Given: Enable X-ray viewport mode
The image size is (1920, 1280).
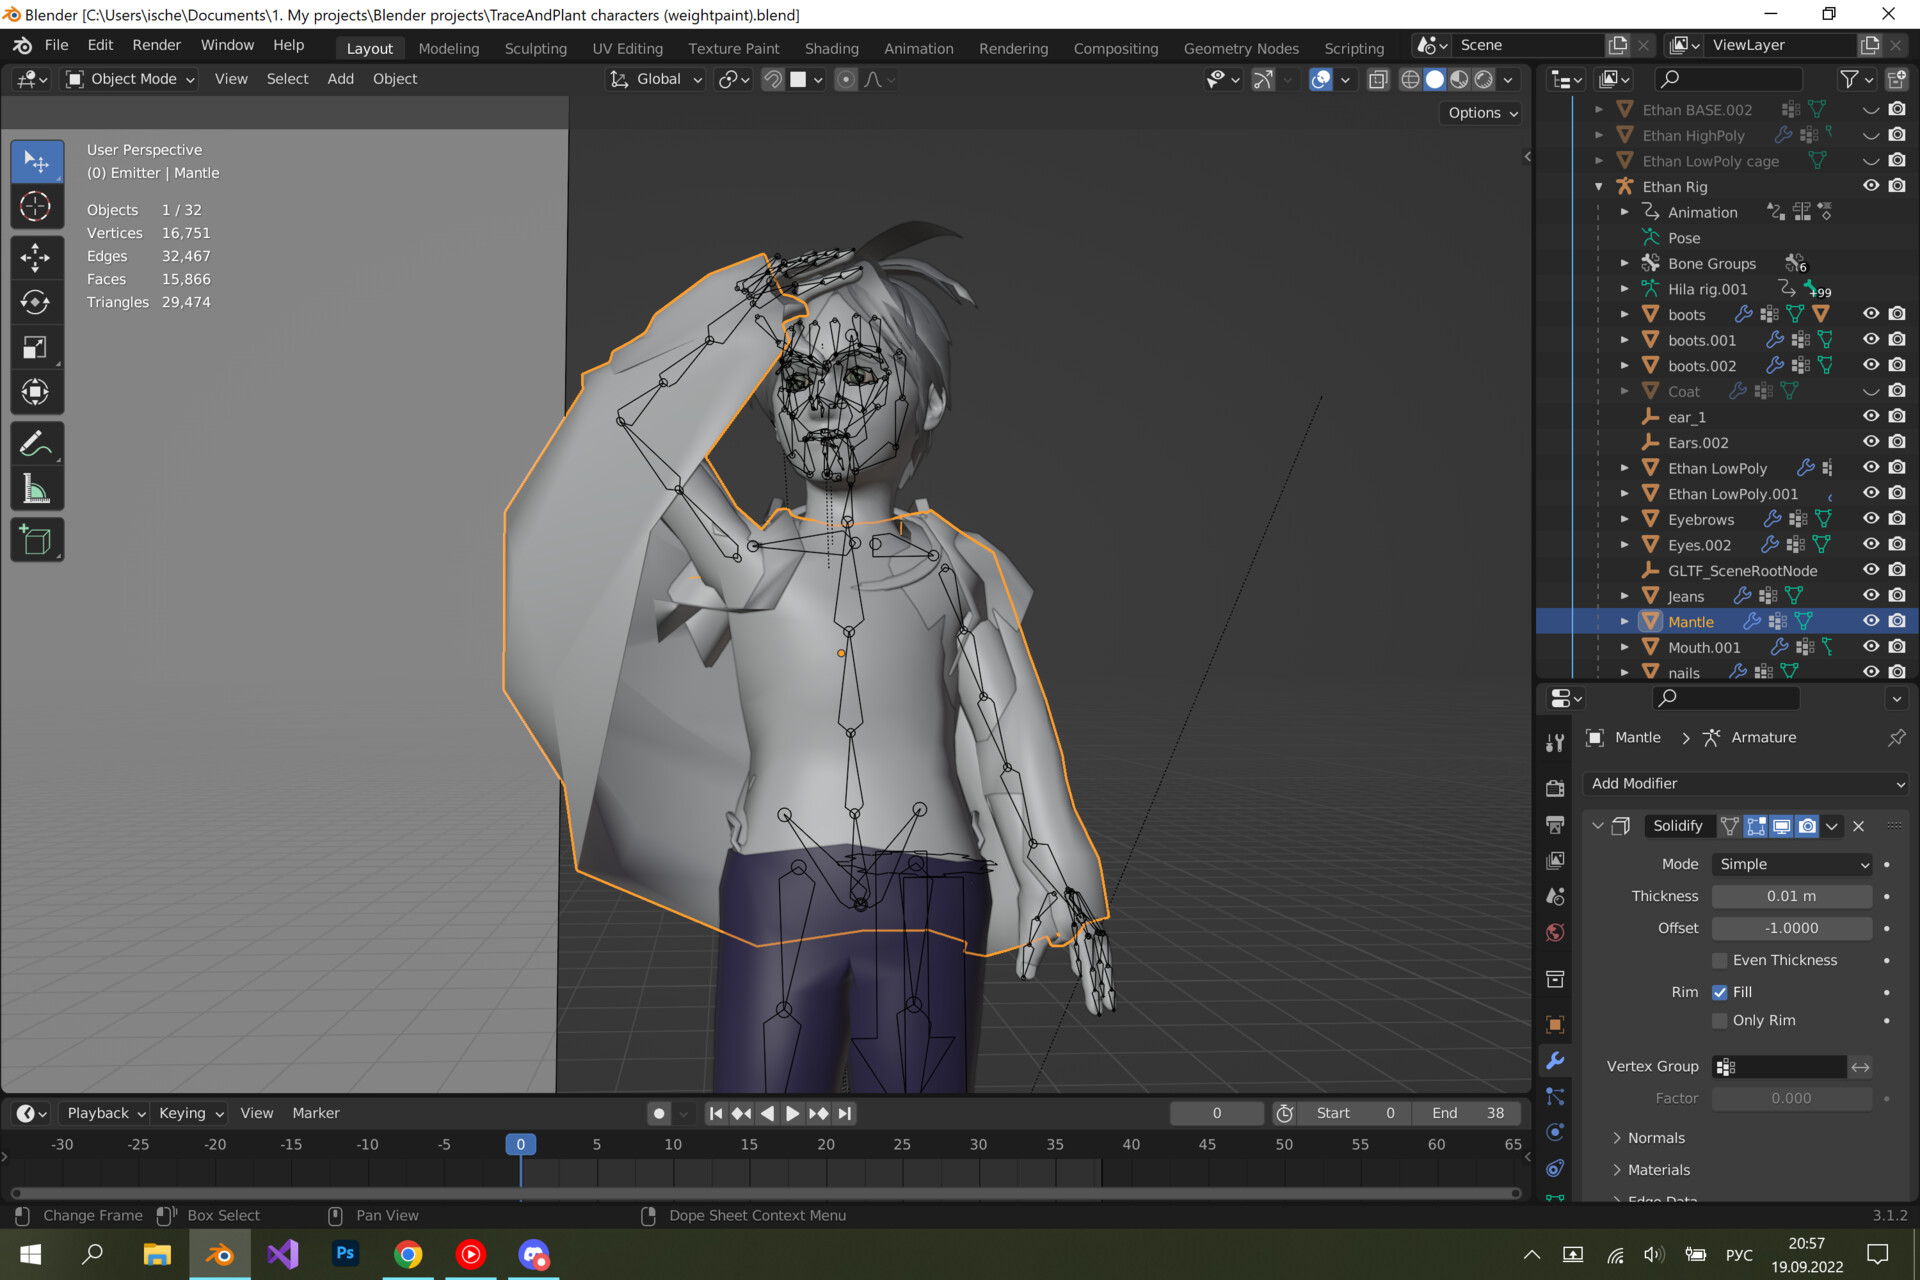Looking at the screenshot, I should (1378, 79).
